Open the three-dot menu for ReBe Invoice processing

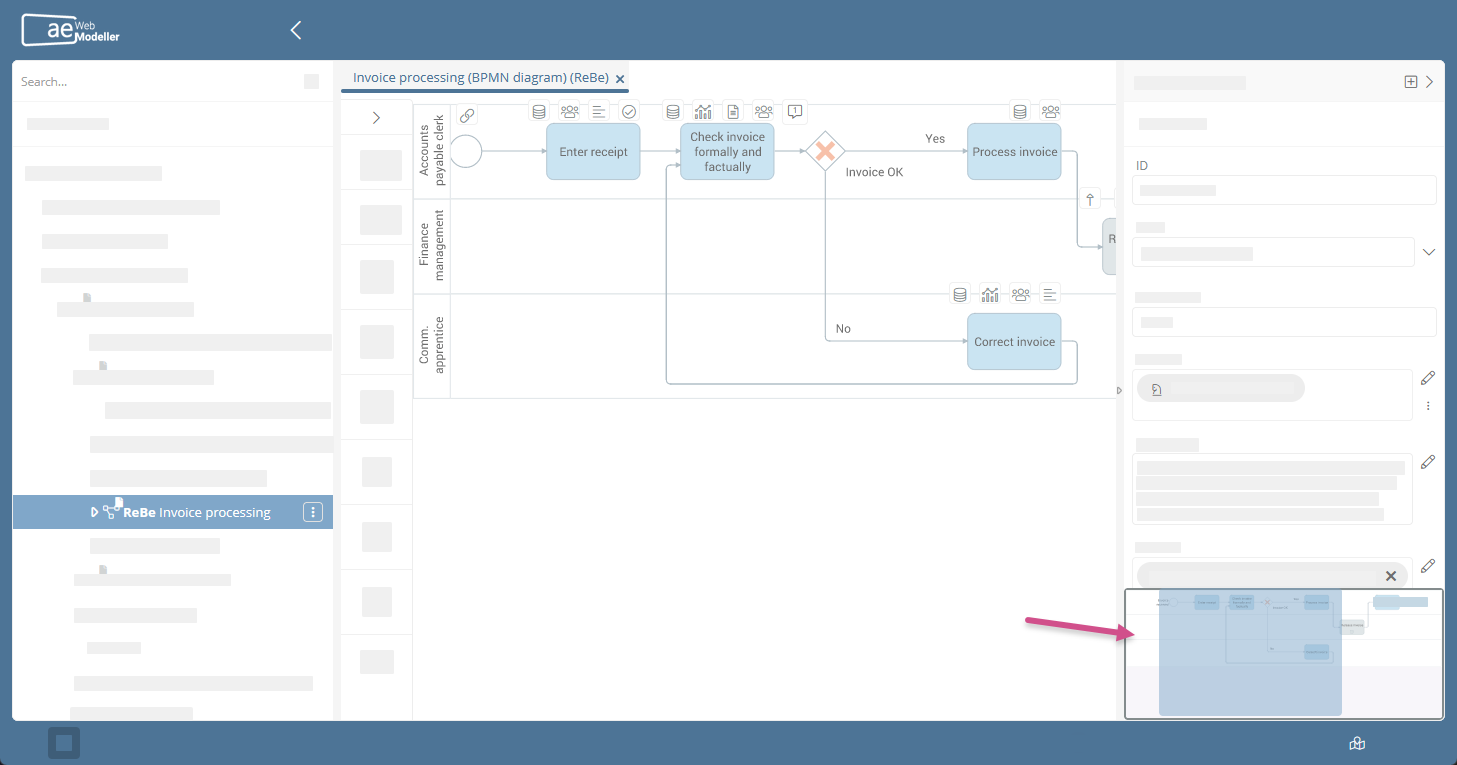313,512
